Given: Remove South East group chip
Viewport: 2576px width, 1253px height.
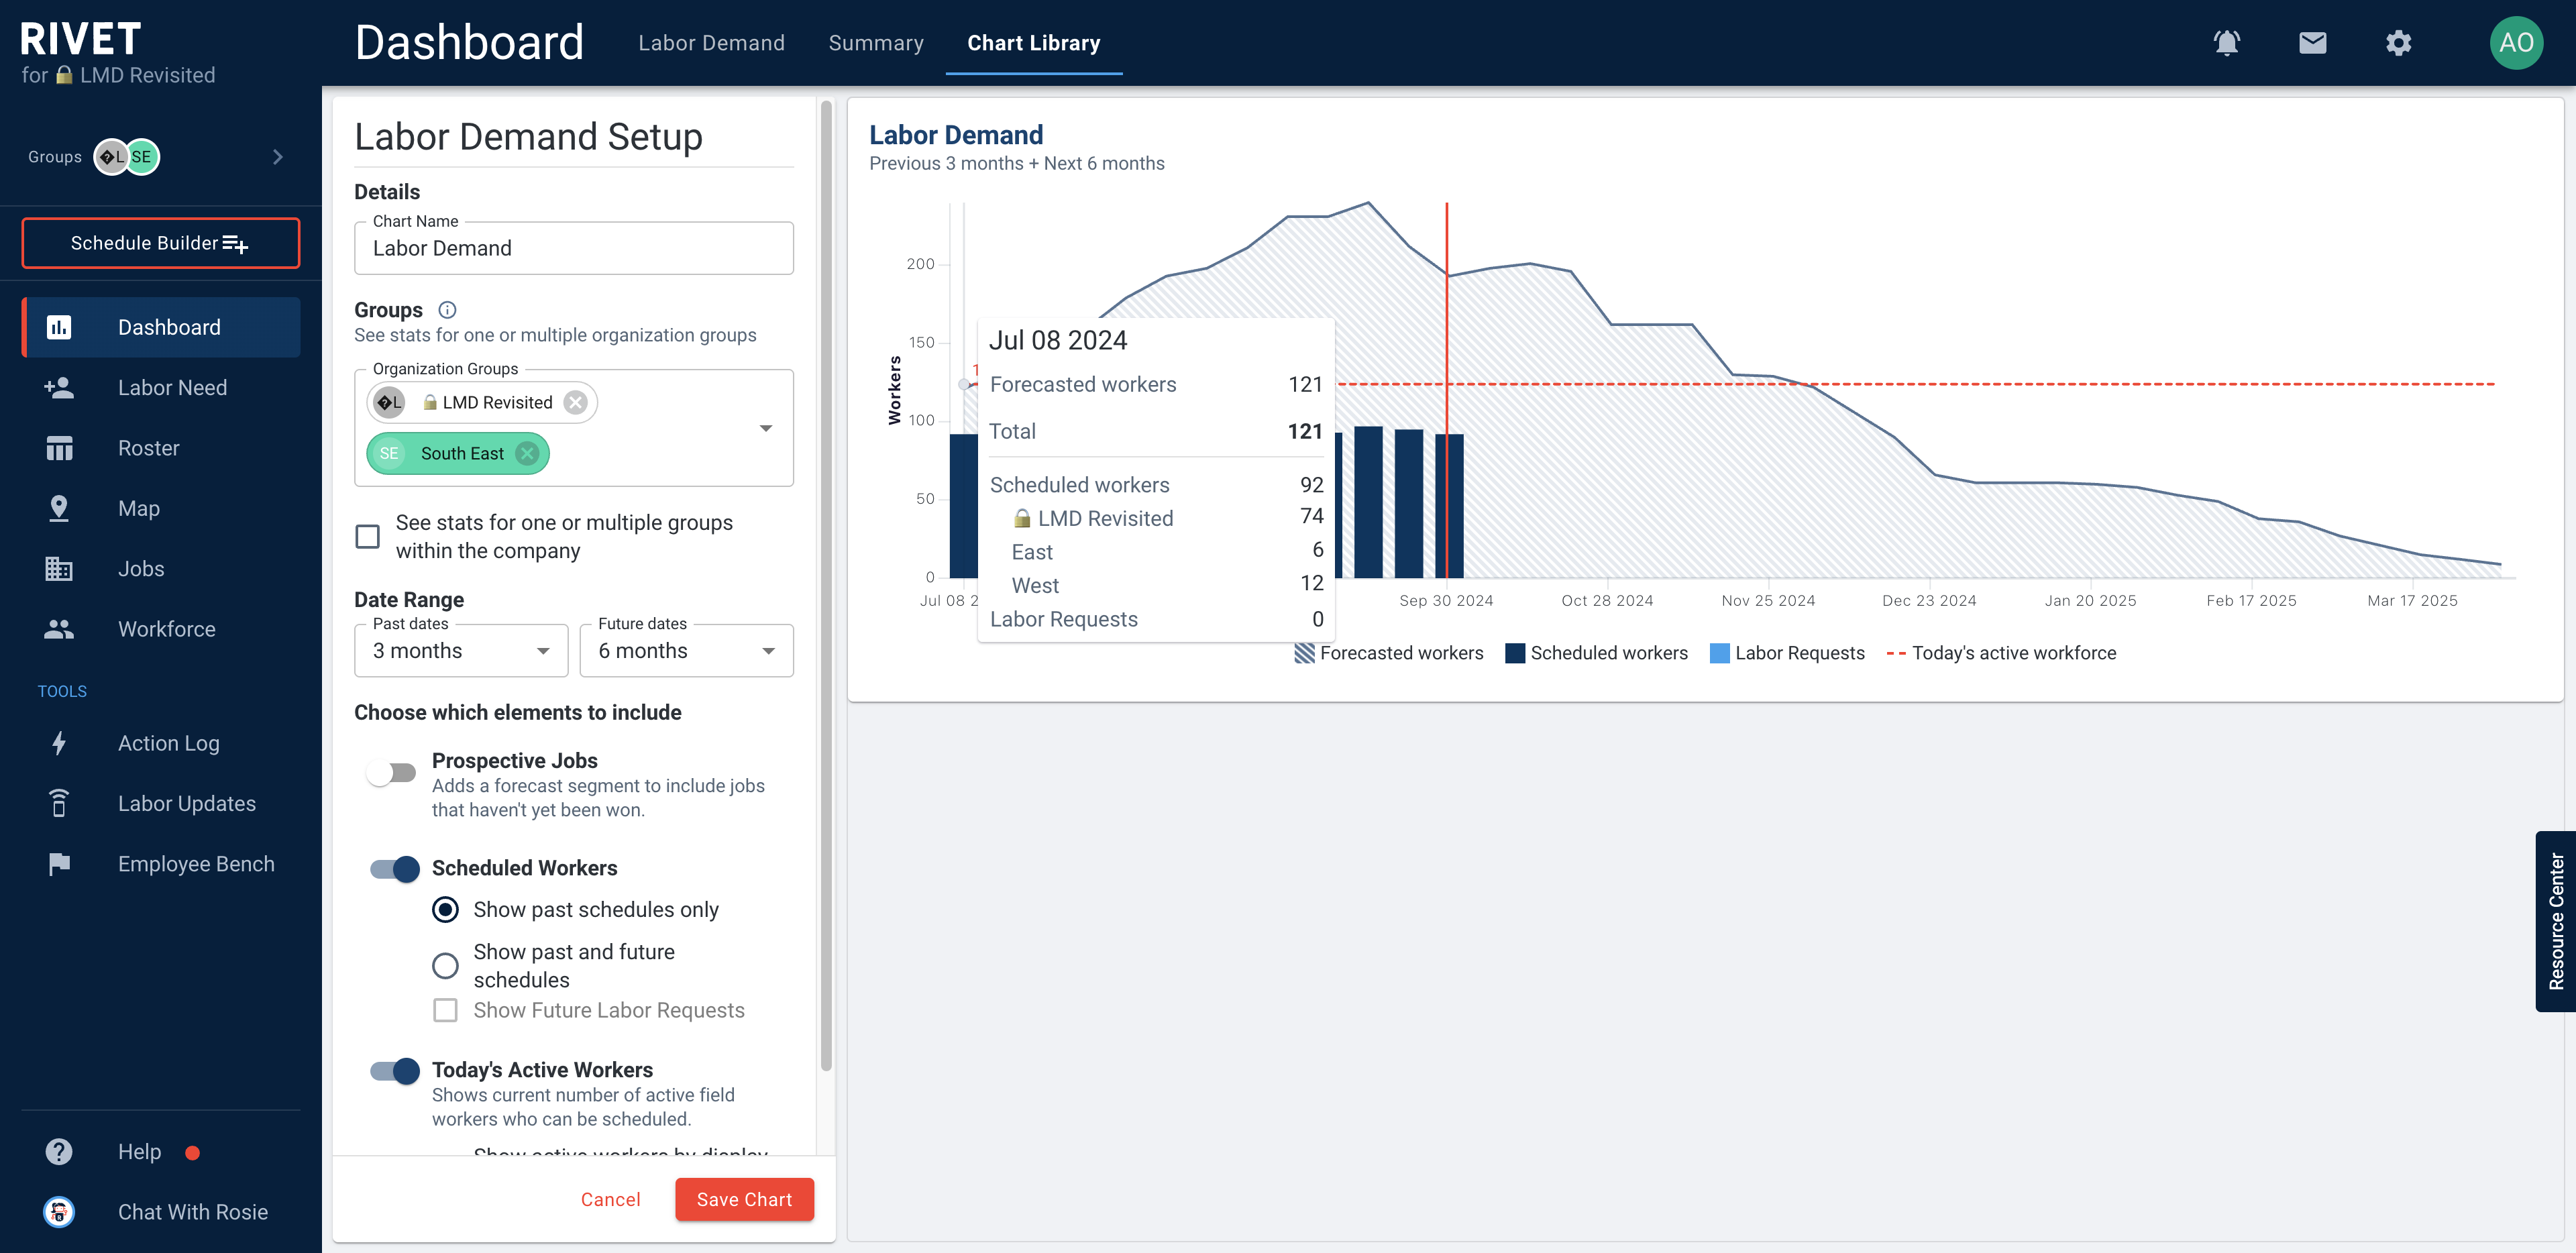Looking at the screenshot, I should click(527, 453).
